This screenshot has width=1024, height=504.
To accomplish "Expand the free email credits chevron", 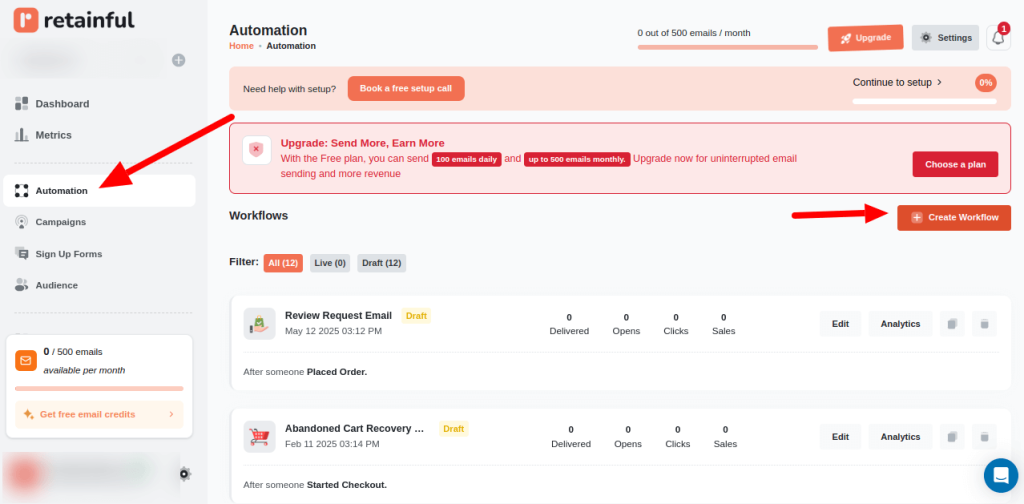I will (171, 414).
